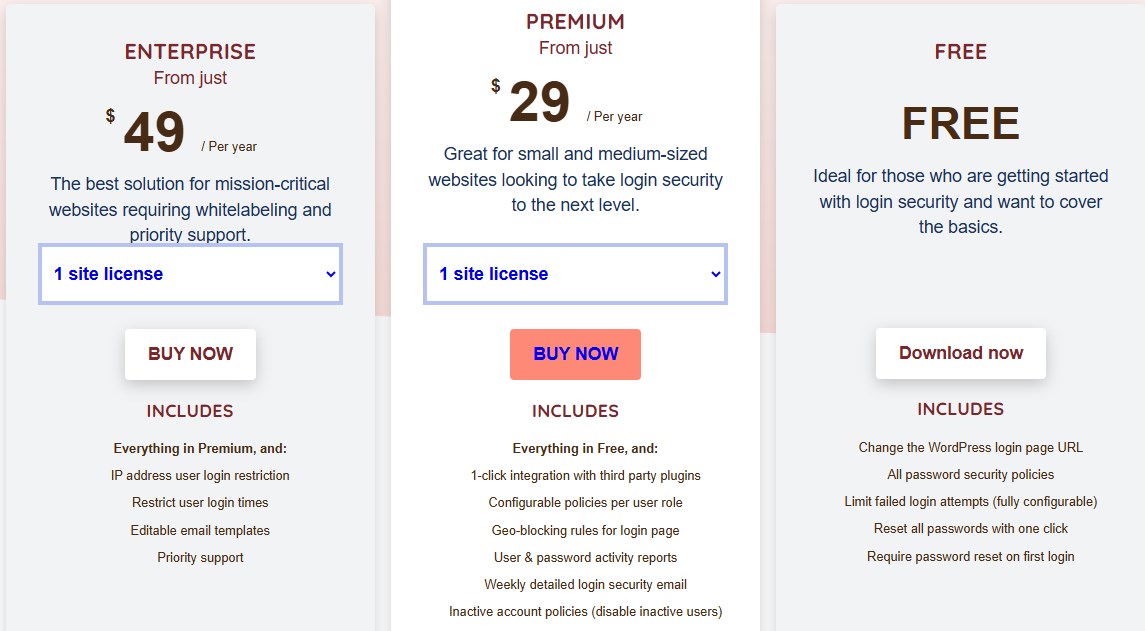1145x631 pixels.
Task: Open the Enterprise site license dropdown
Action: [x=190, y=274]
